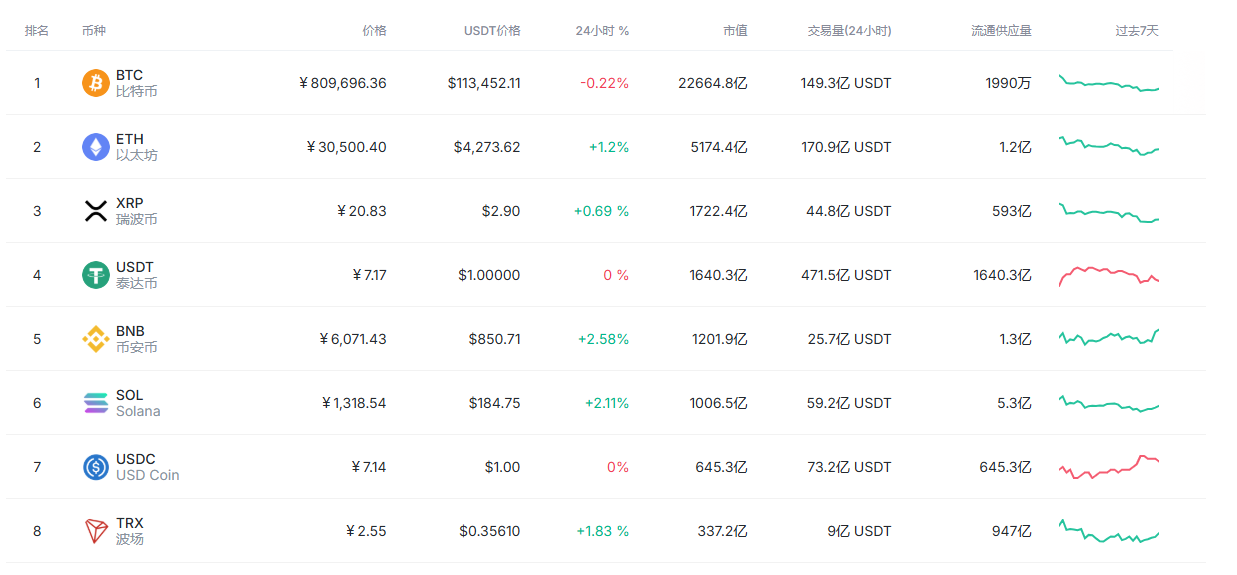Image resolution: width=1237 pixels, height=575 pixels.
Task: Sort by 交易量(24小时) column header
Action: click(x=849, y=31)
